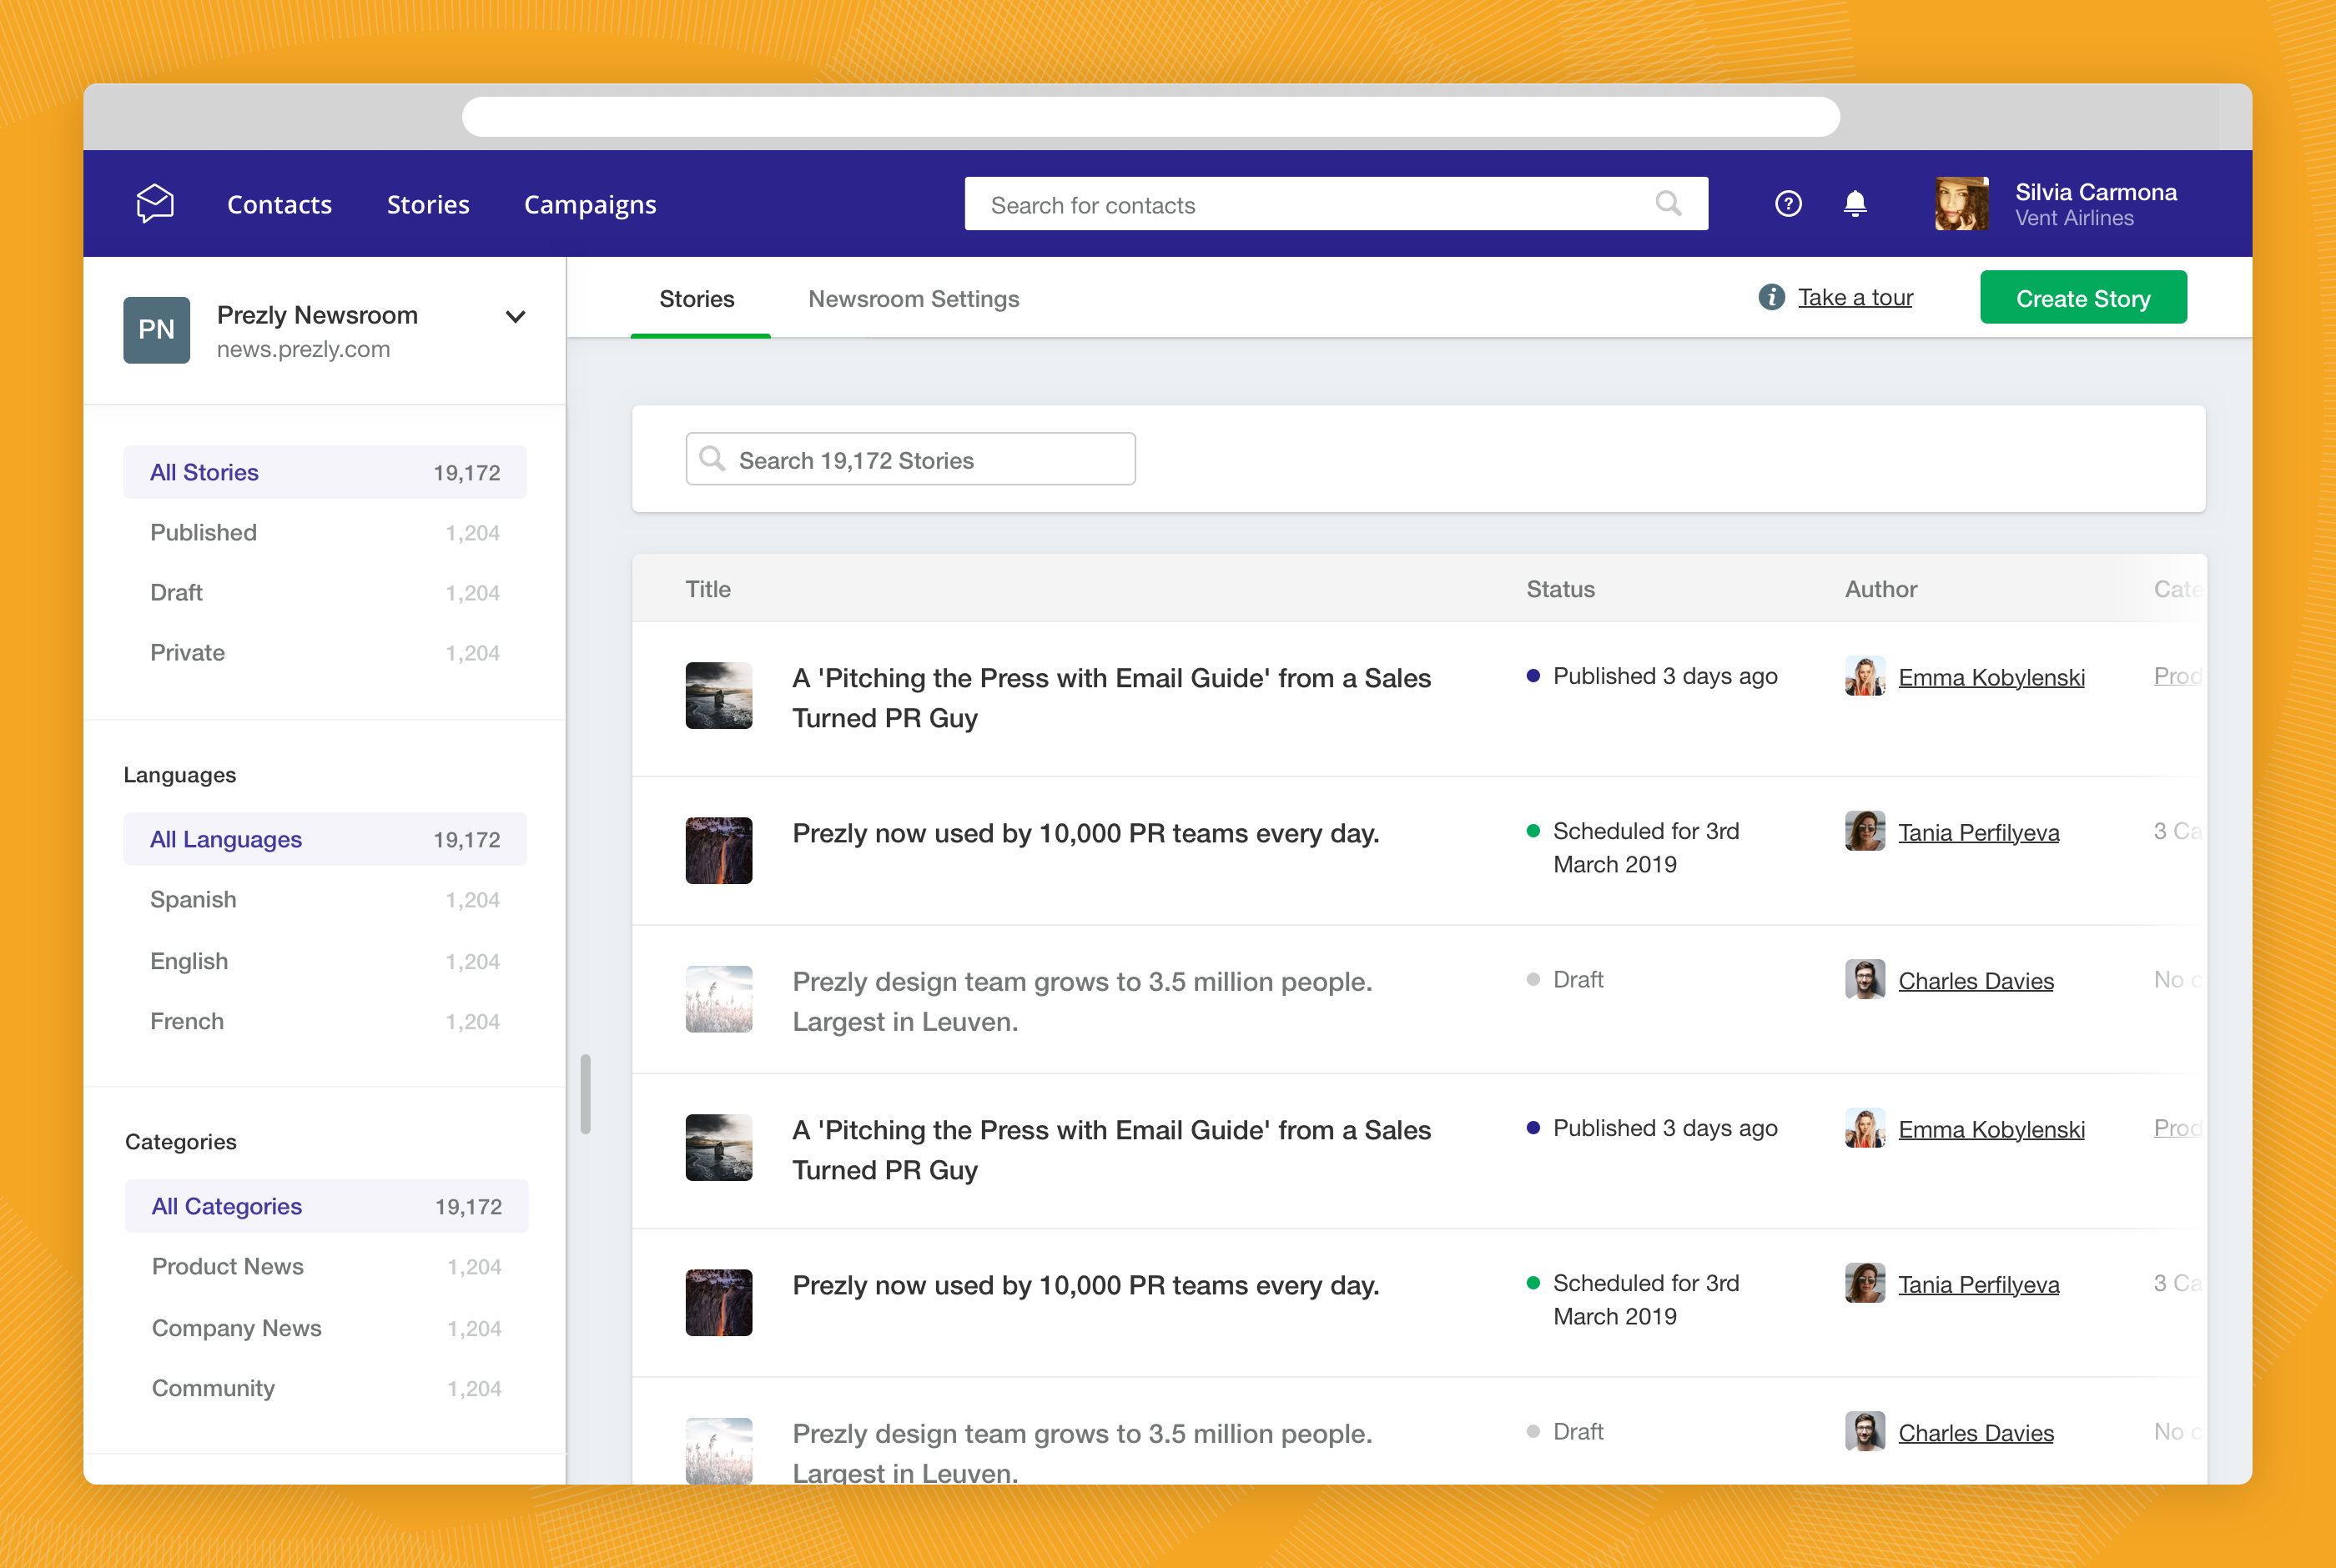
Task: Filter stories by Private
Action: tap(325, 653)
